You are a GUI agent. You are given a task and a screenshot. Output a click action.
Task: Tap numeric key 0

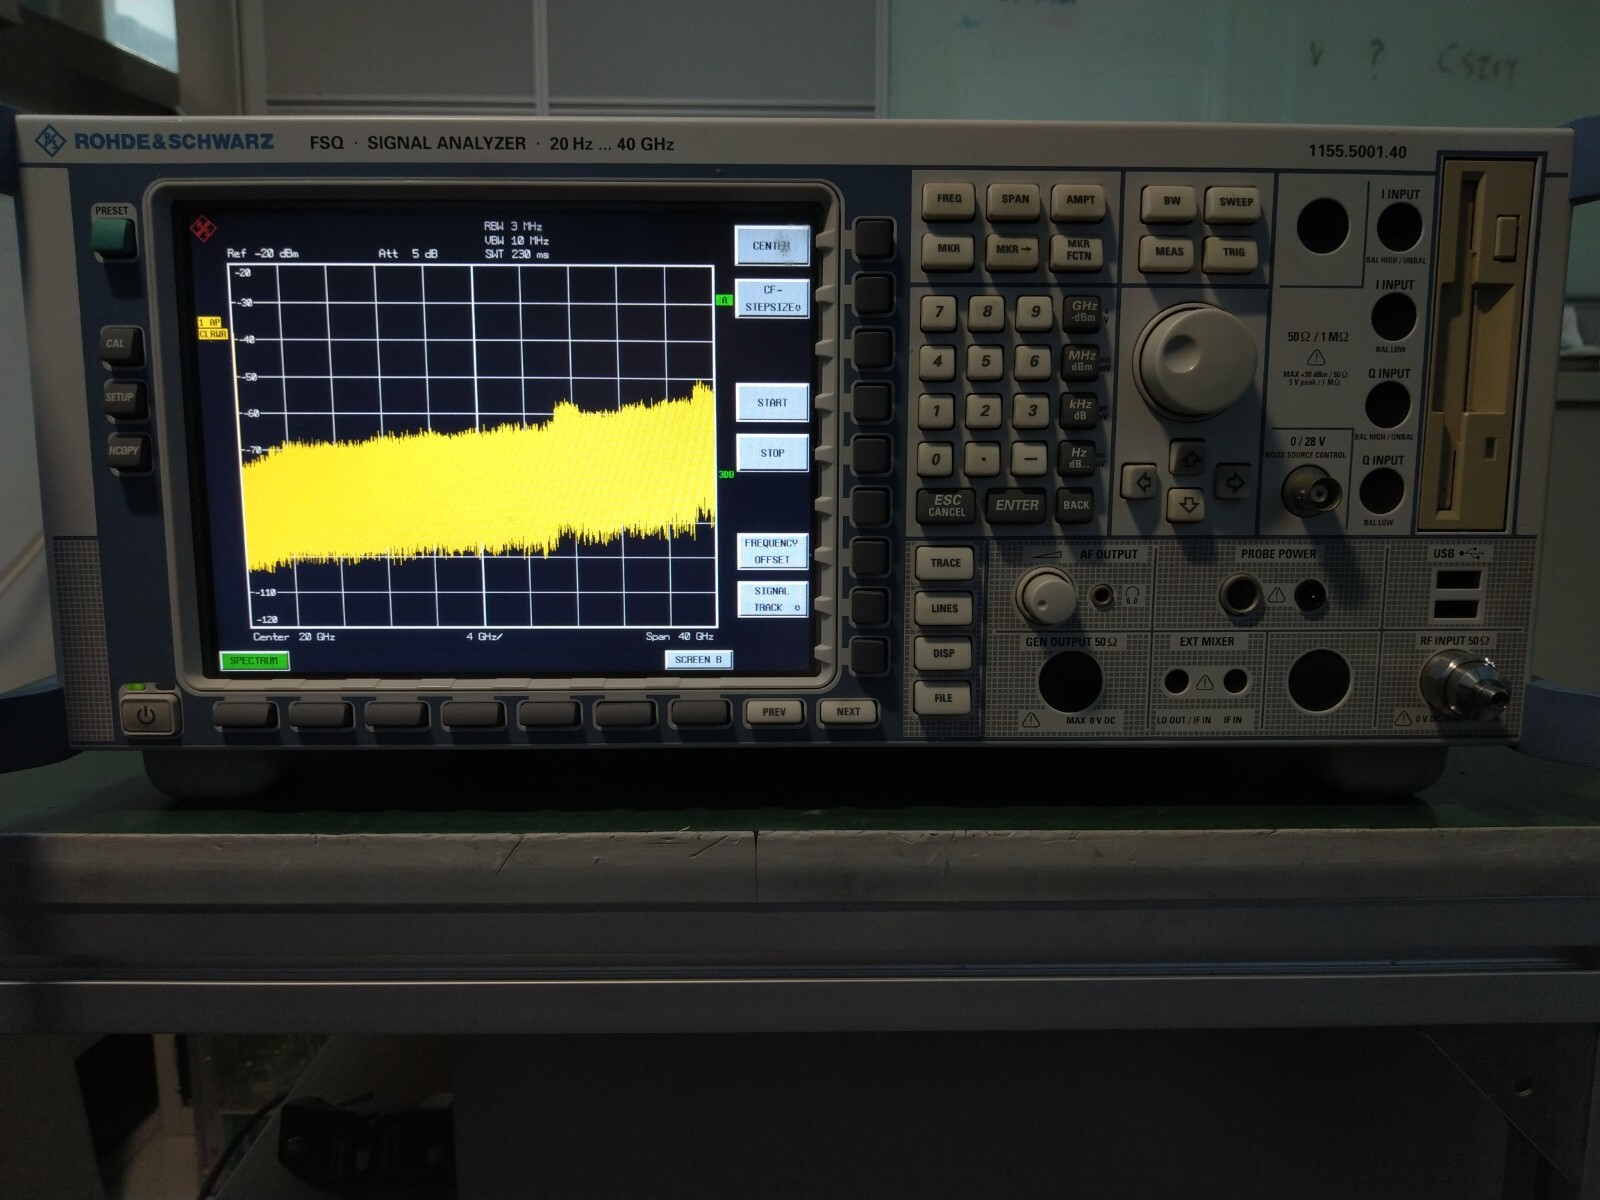(935, 460)
